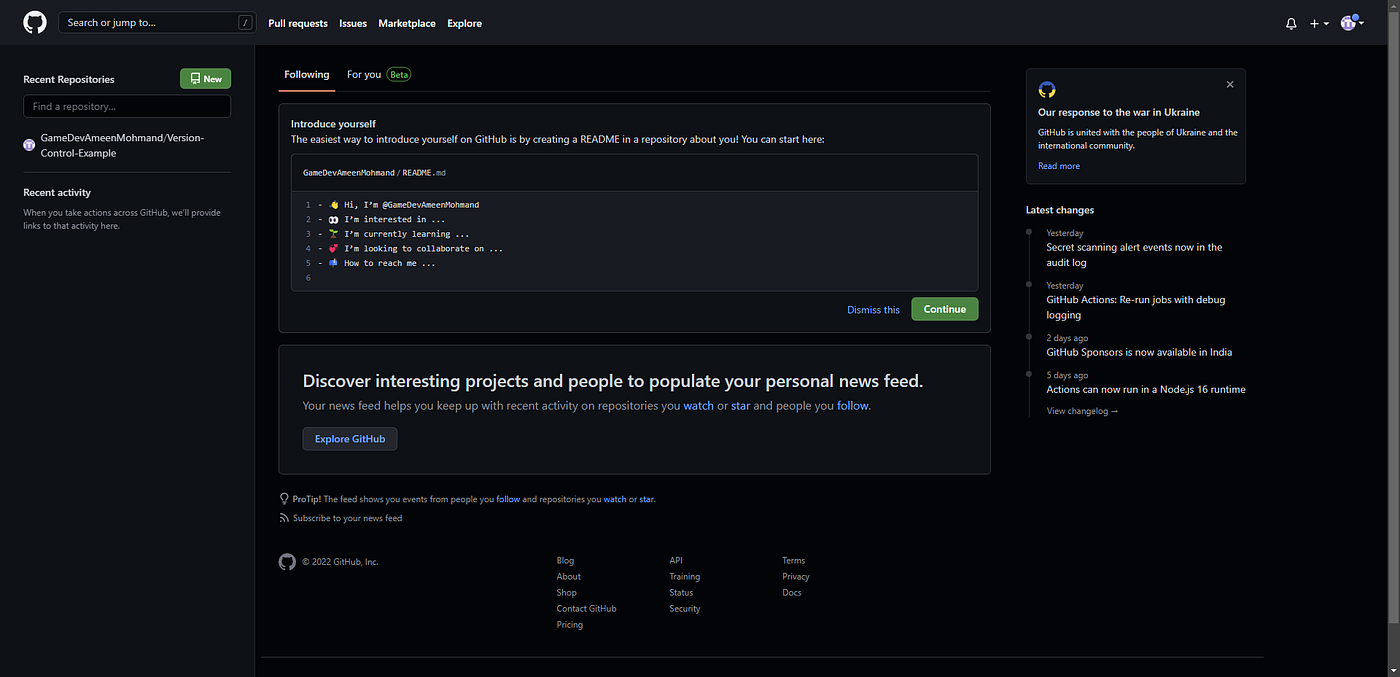The image size is (1400, 677).
Task: Click Dismiss this link
Action: [x=873, y=310]
